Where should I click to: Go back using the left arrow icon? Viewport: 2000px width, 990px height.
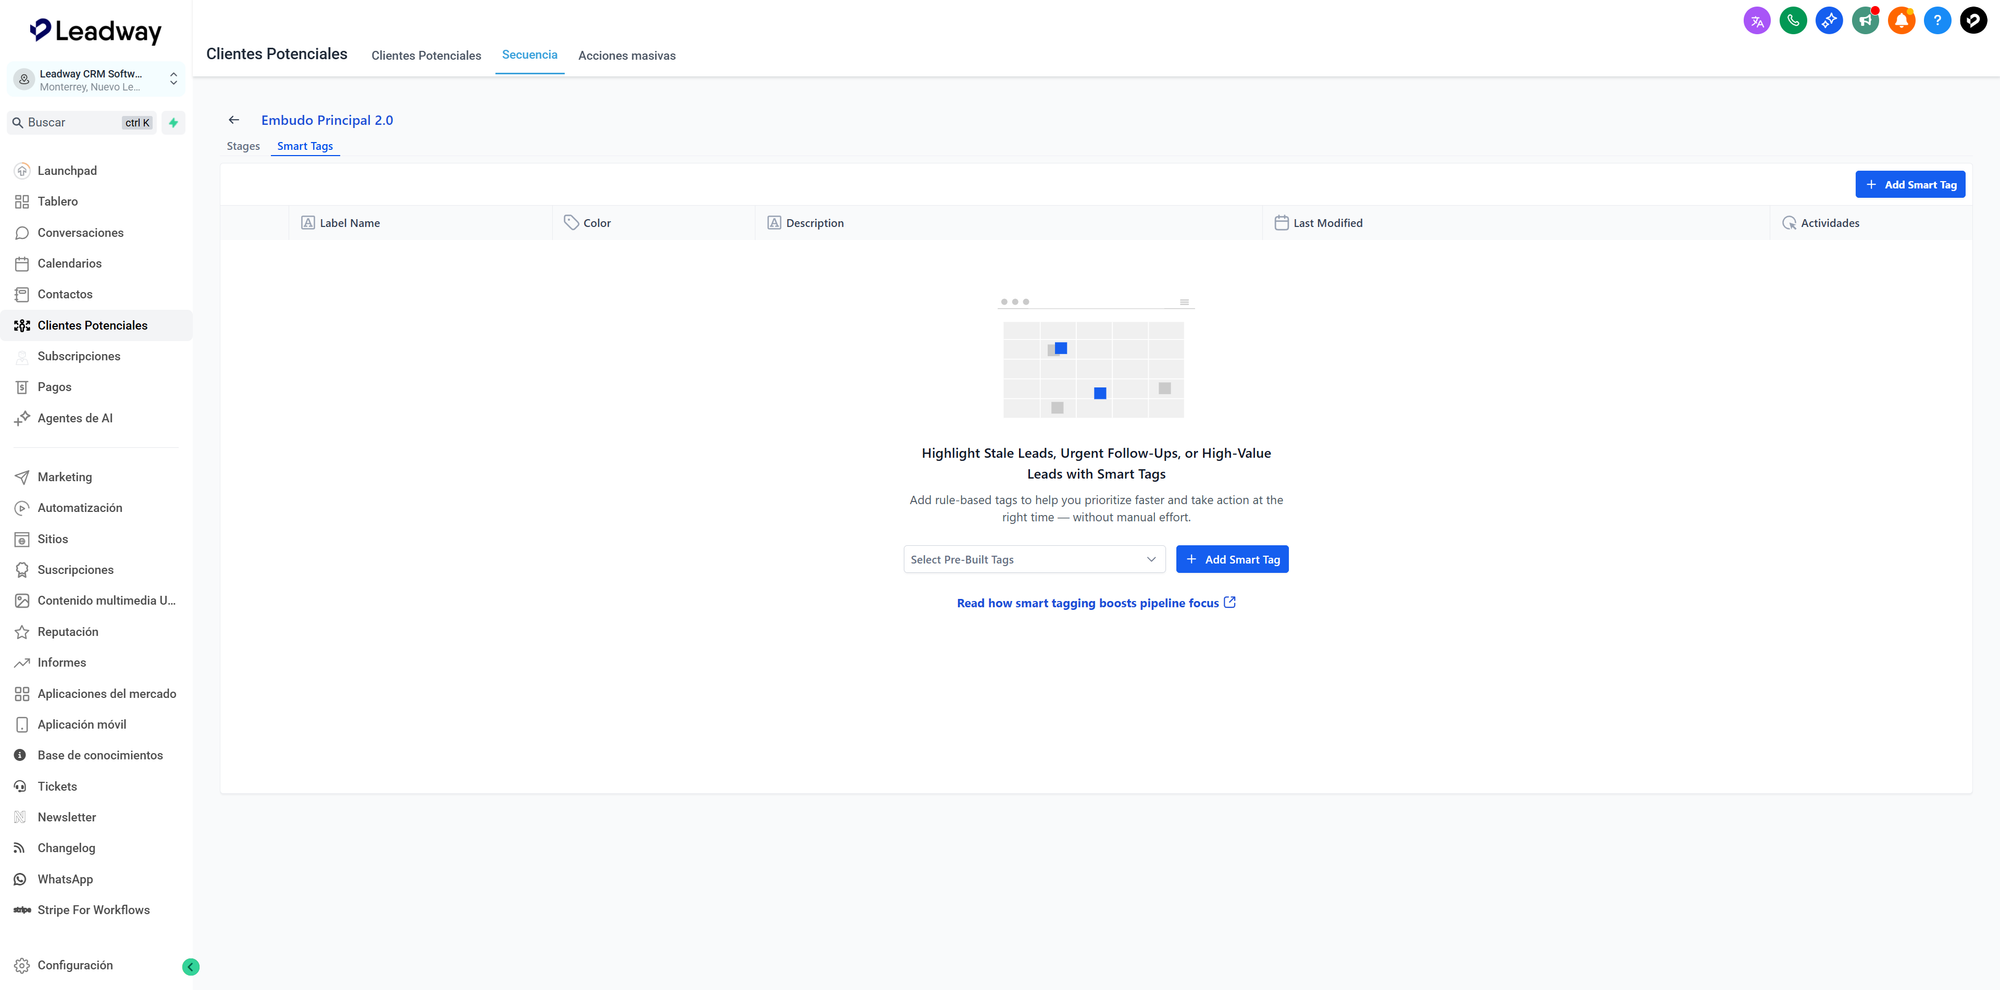(x=234, y=120)
